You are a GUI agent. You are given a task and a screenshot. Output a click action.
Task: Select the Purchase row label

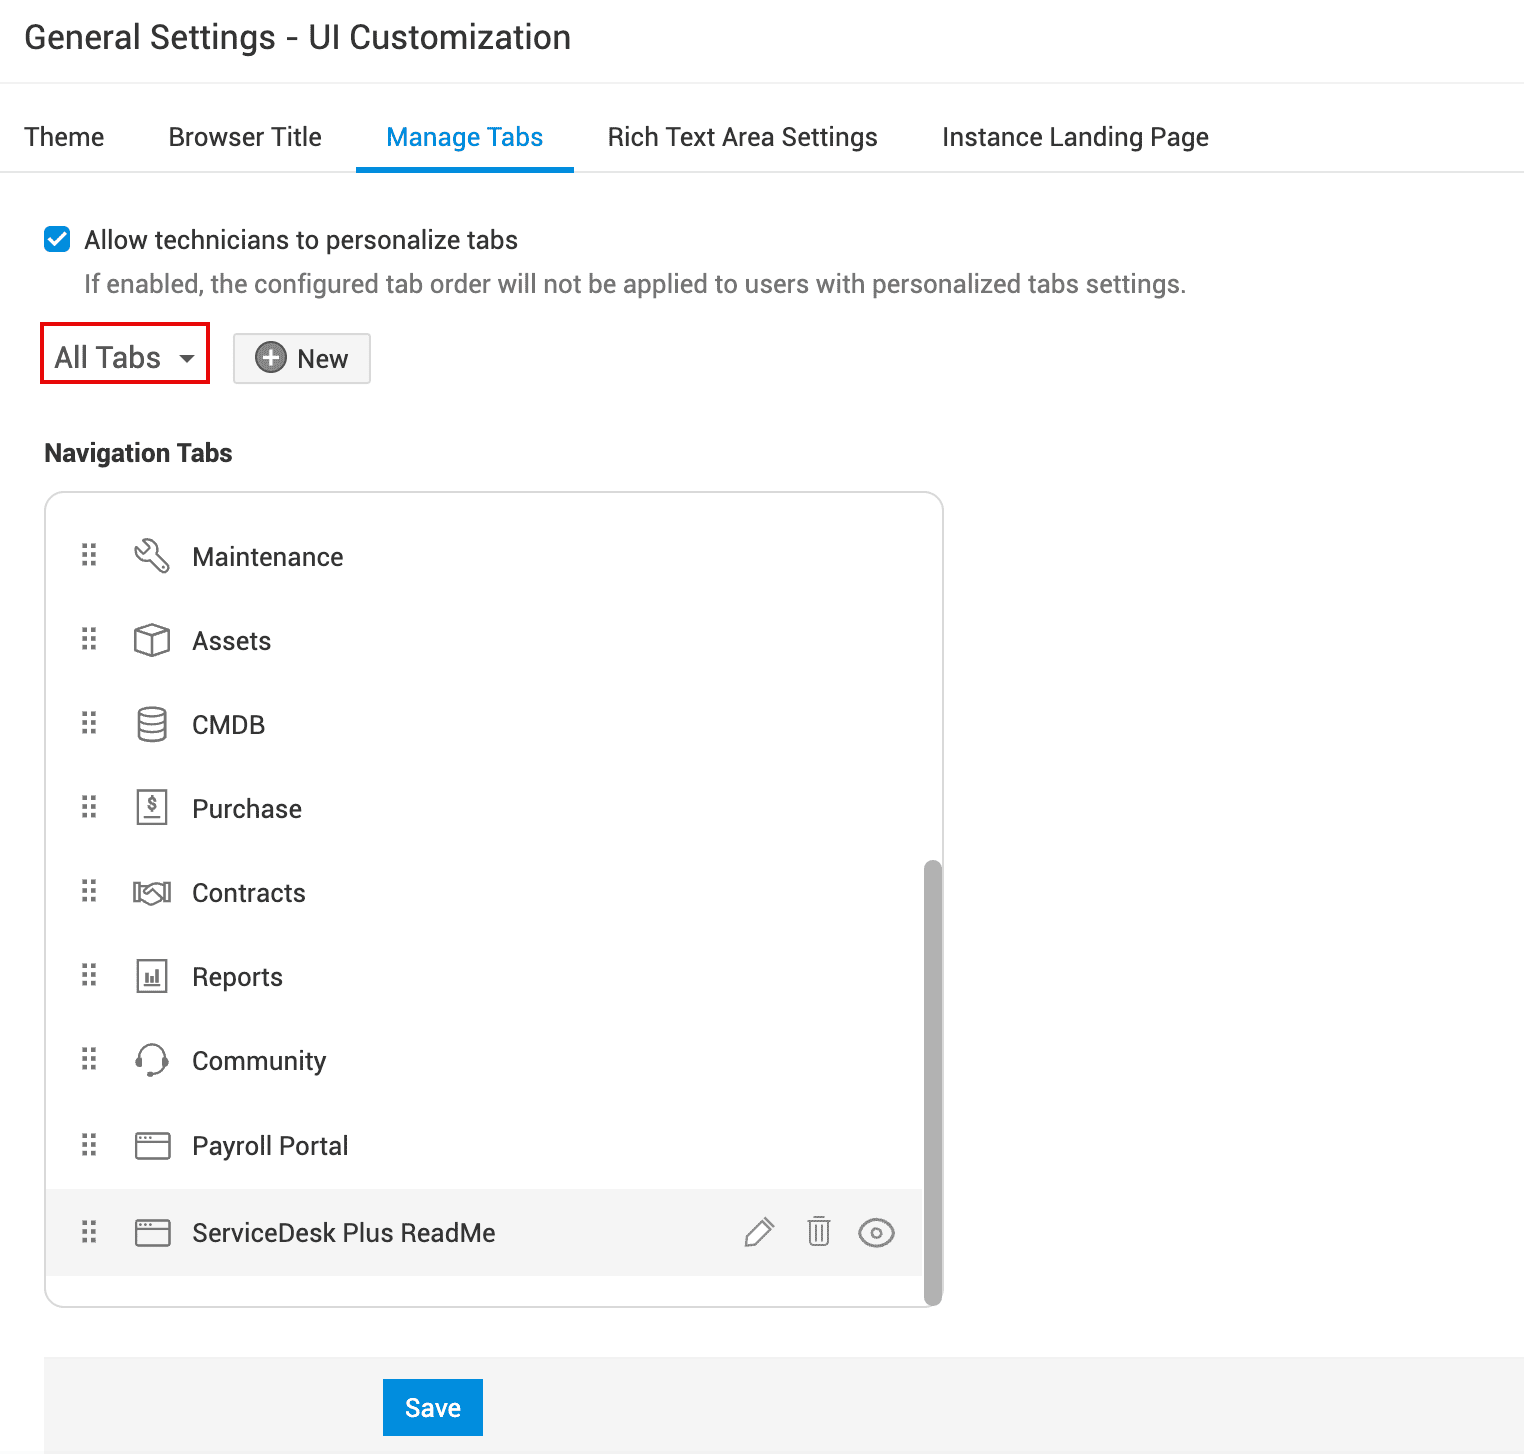[x=247, y=809]
